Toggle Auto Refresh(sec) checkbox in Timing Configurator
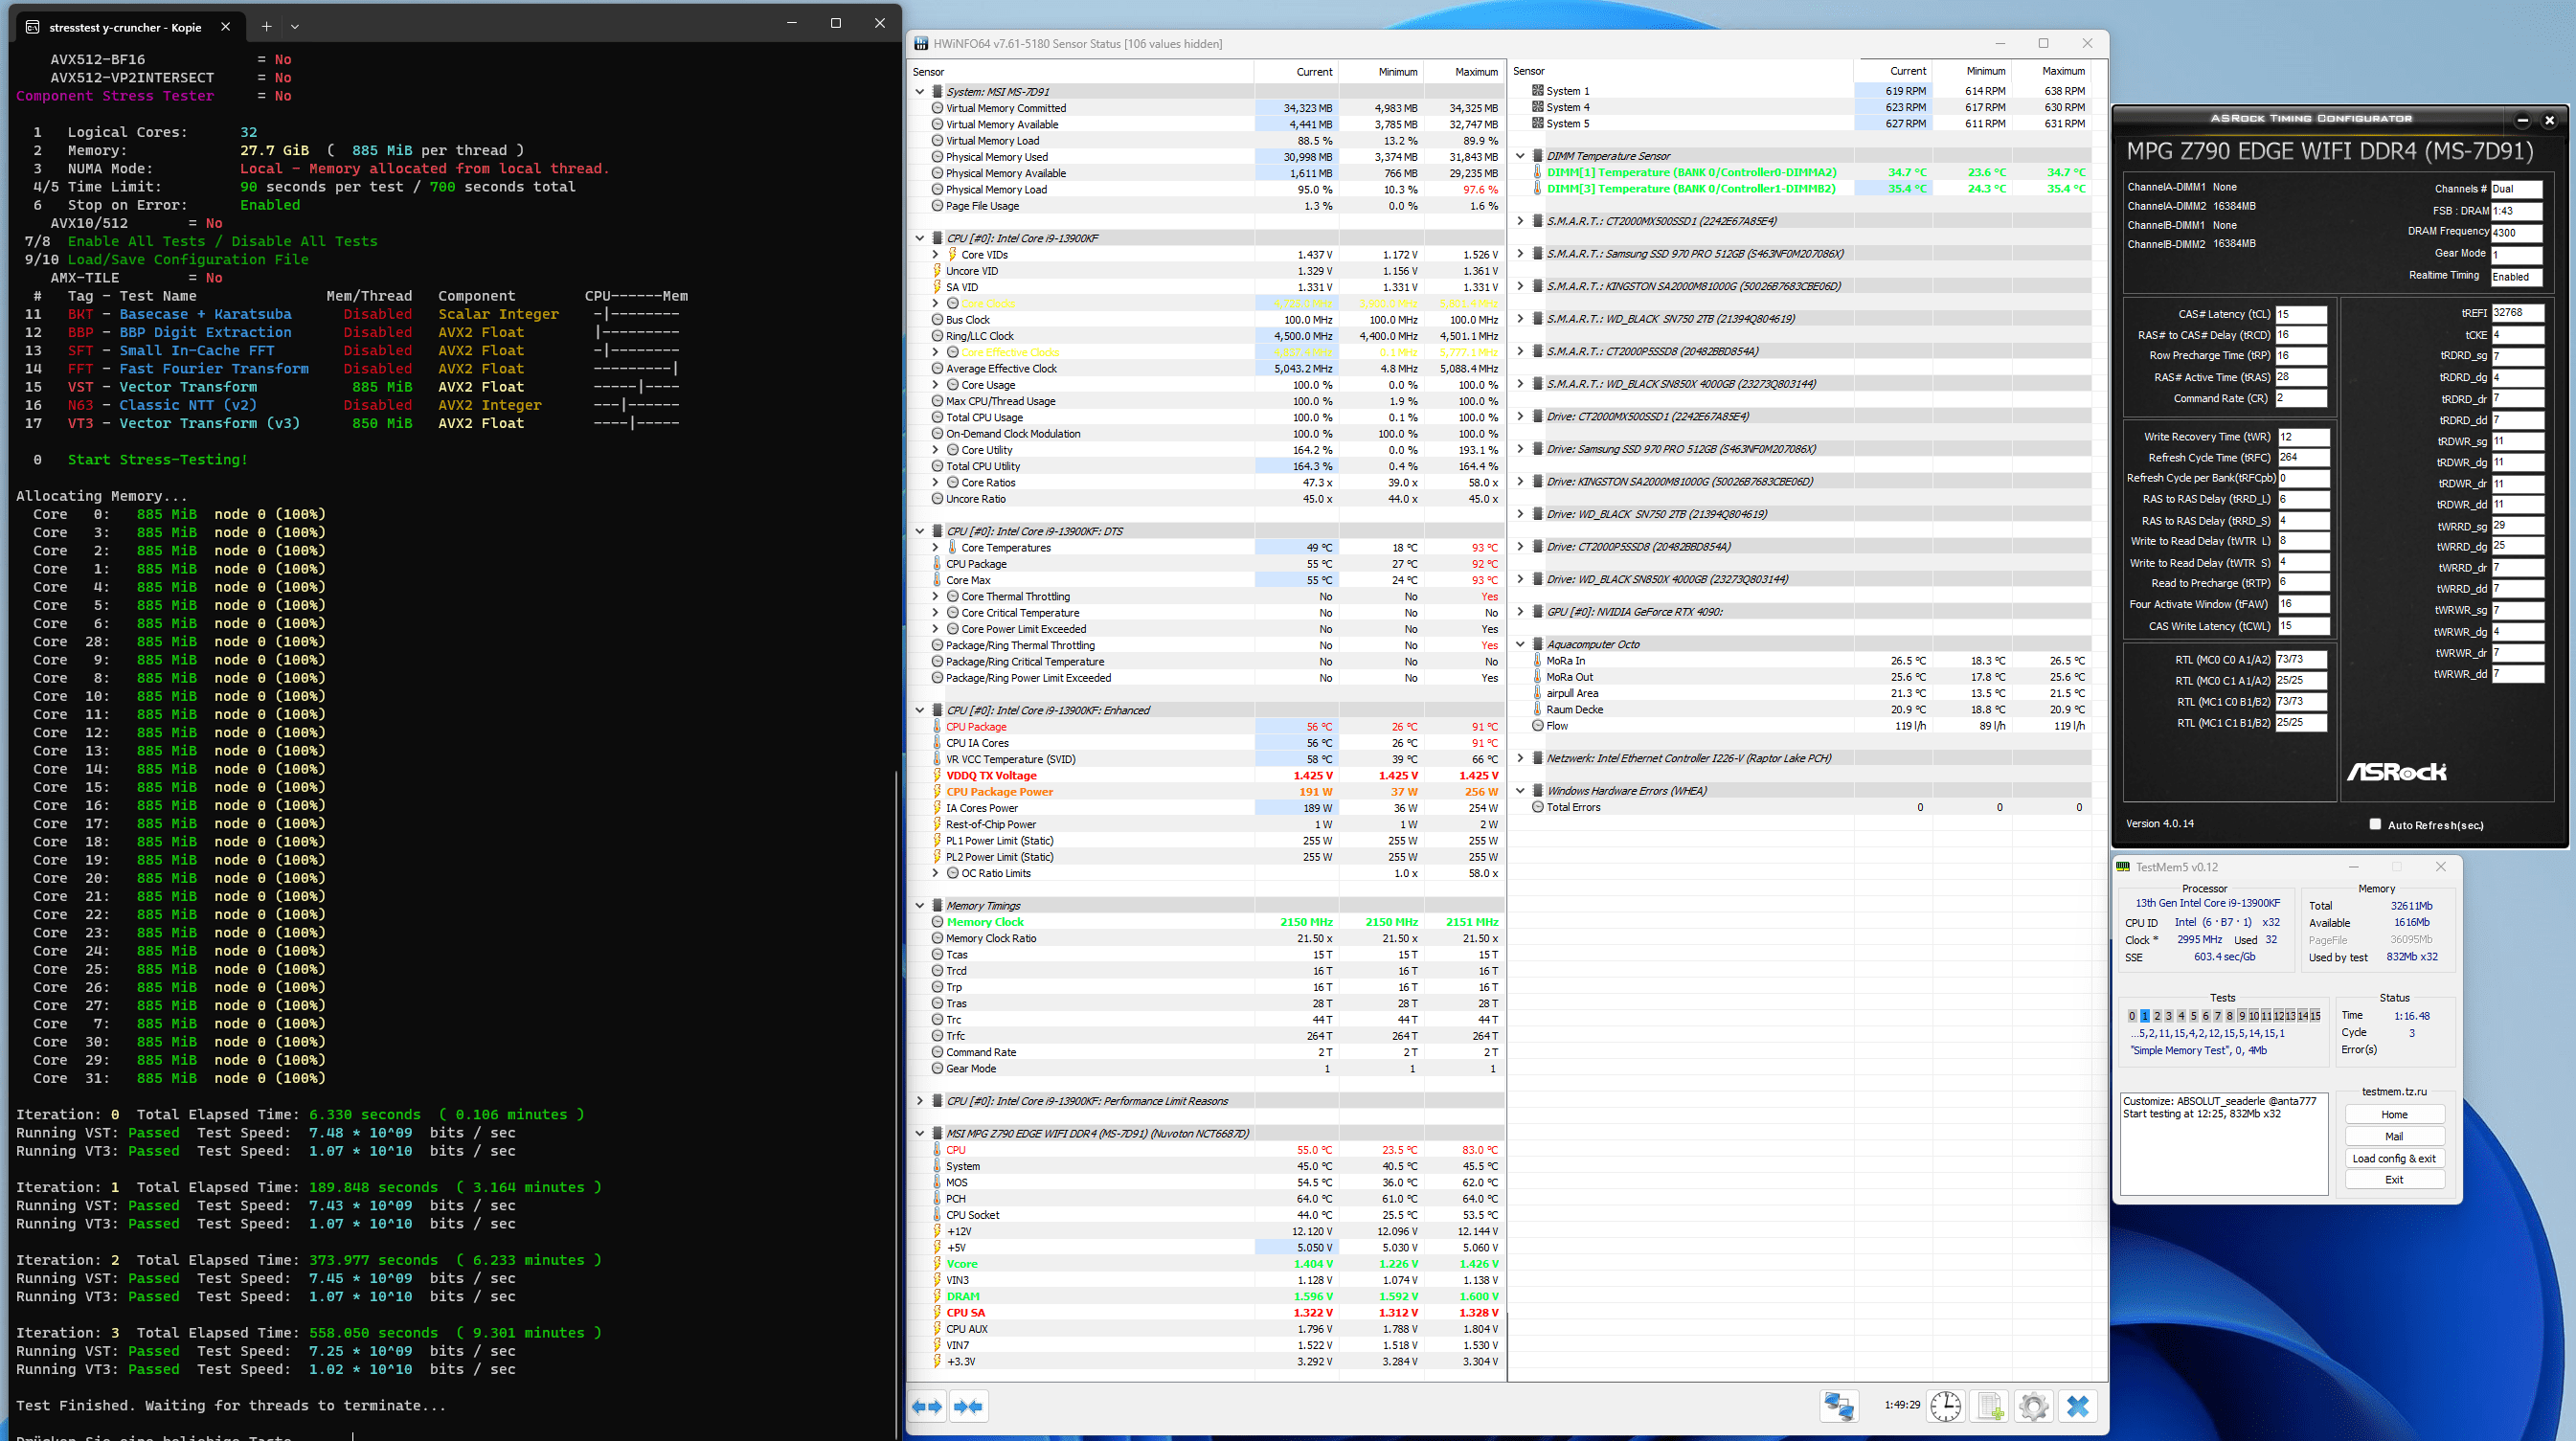 point(2375,824)
